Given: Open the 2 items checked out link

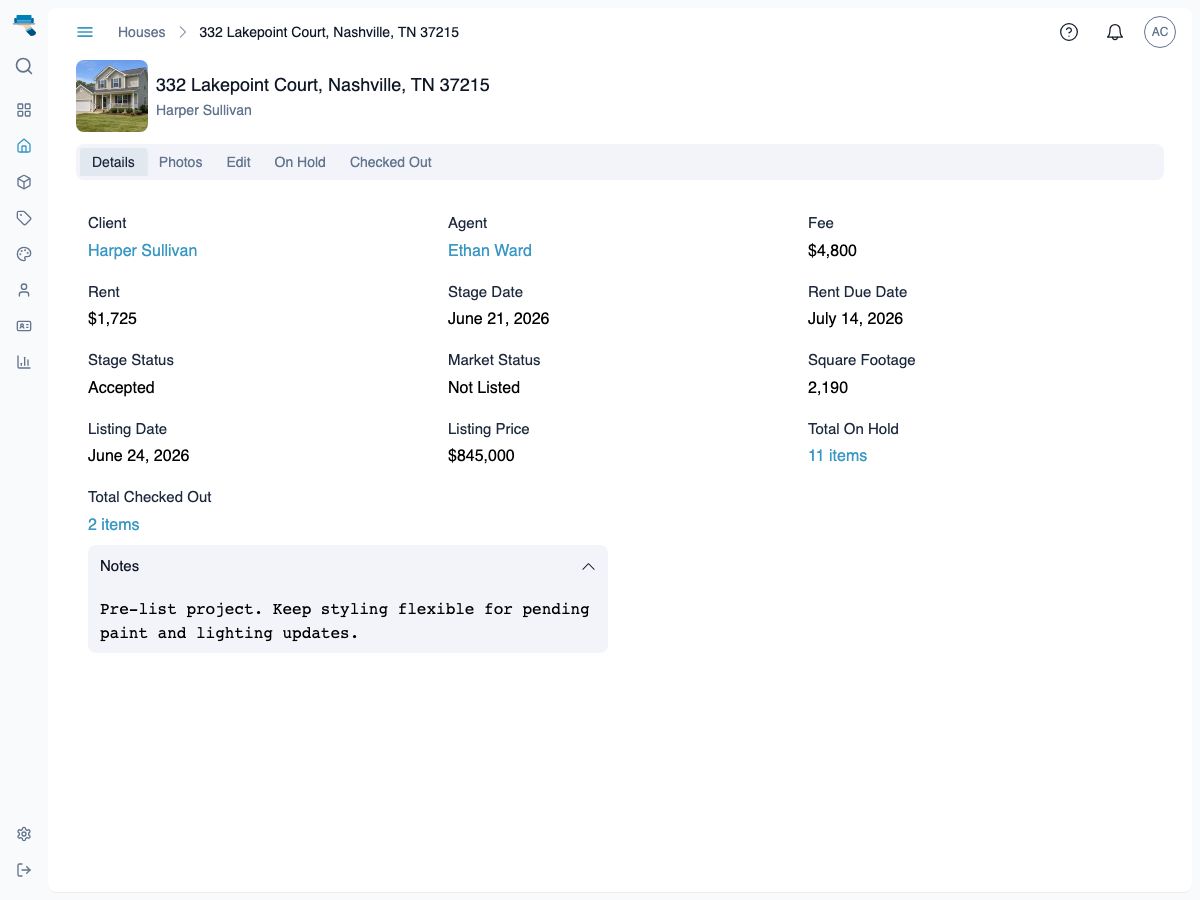Looking at the screenshot, I should [114, 524].
